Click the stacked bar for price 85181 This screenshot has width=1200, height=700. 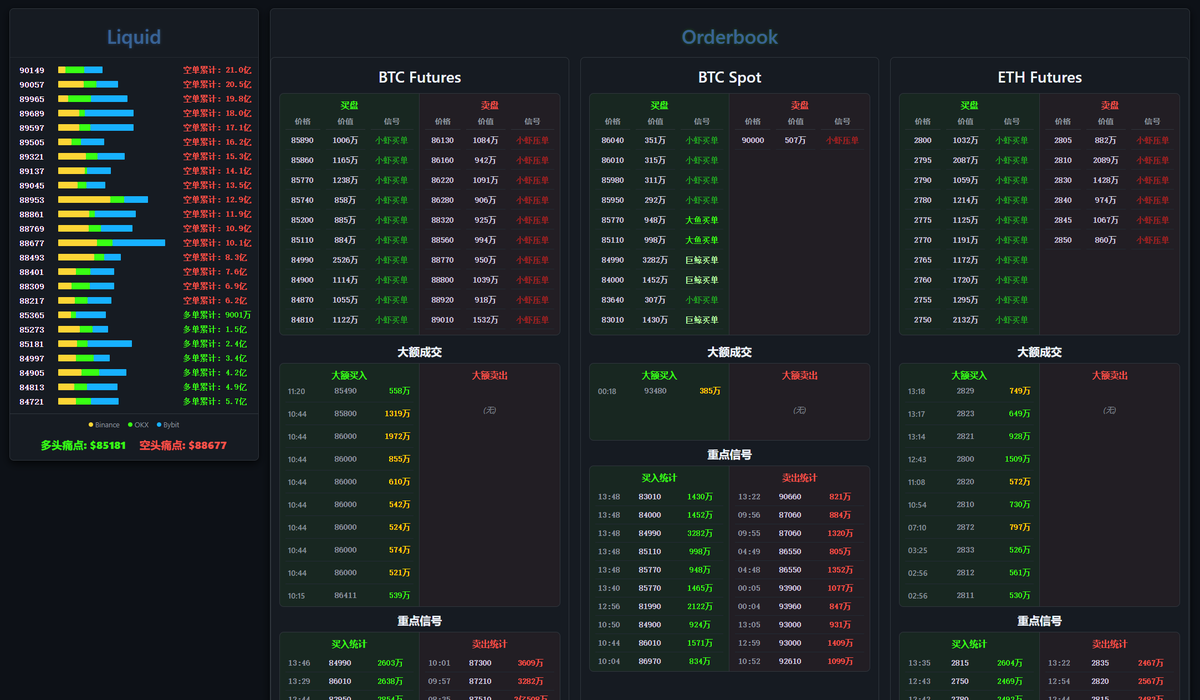tap(95, 344)
